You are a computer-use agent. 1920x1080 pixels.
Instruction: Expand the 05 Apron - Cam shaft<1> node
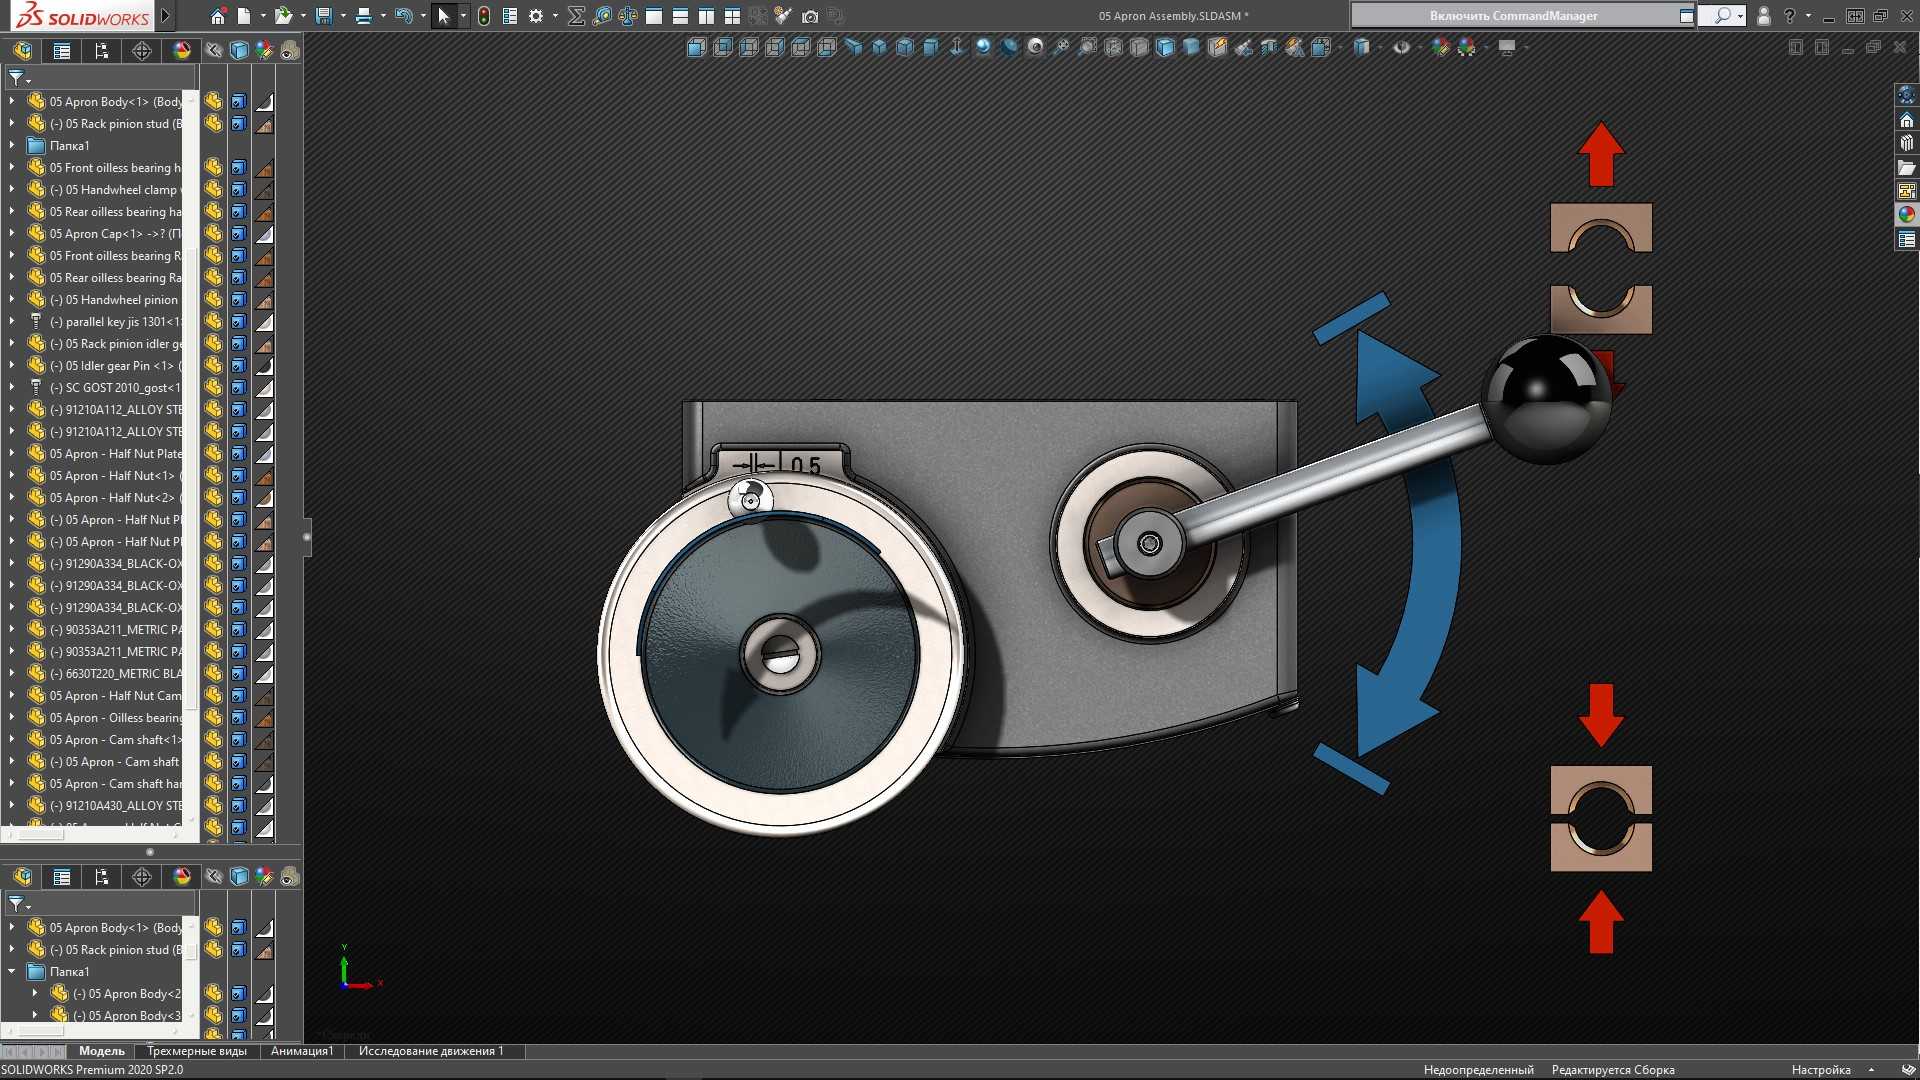coord(12,740)
